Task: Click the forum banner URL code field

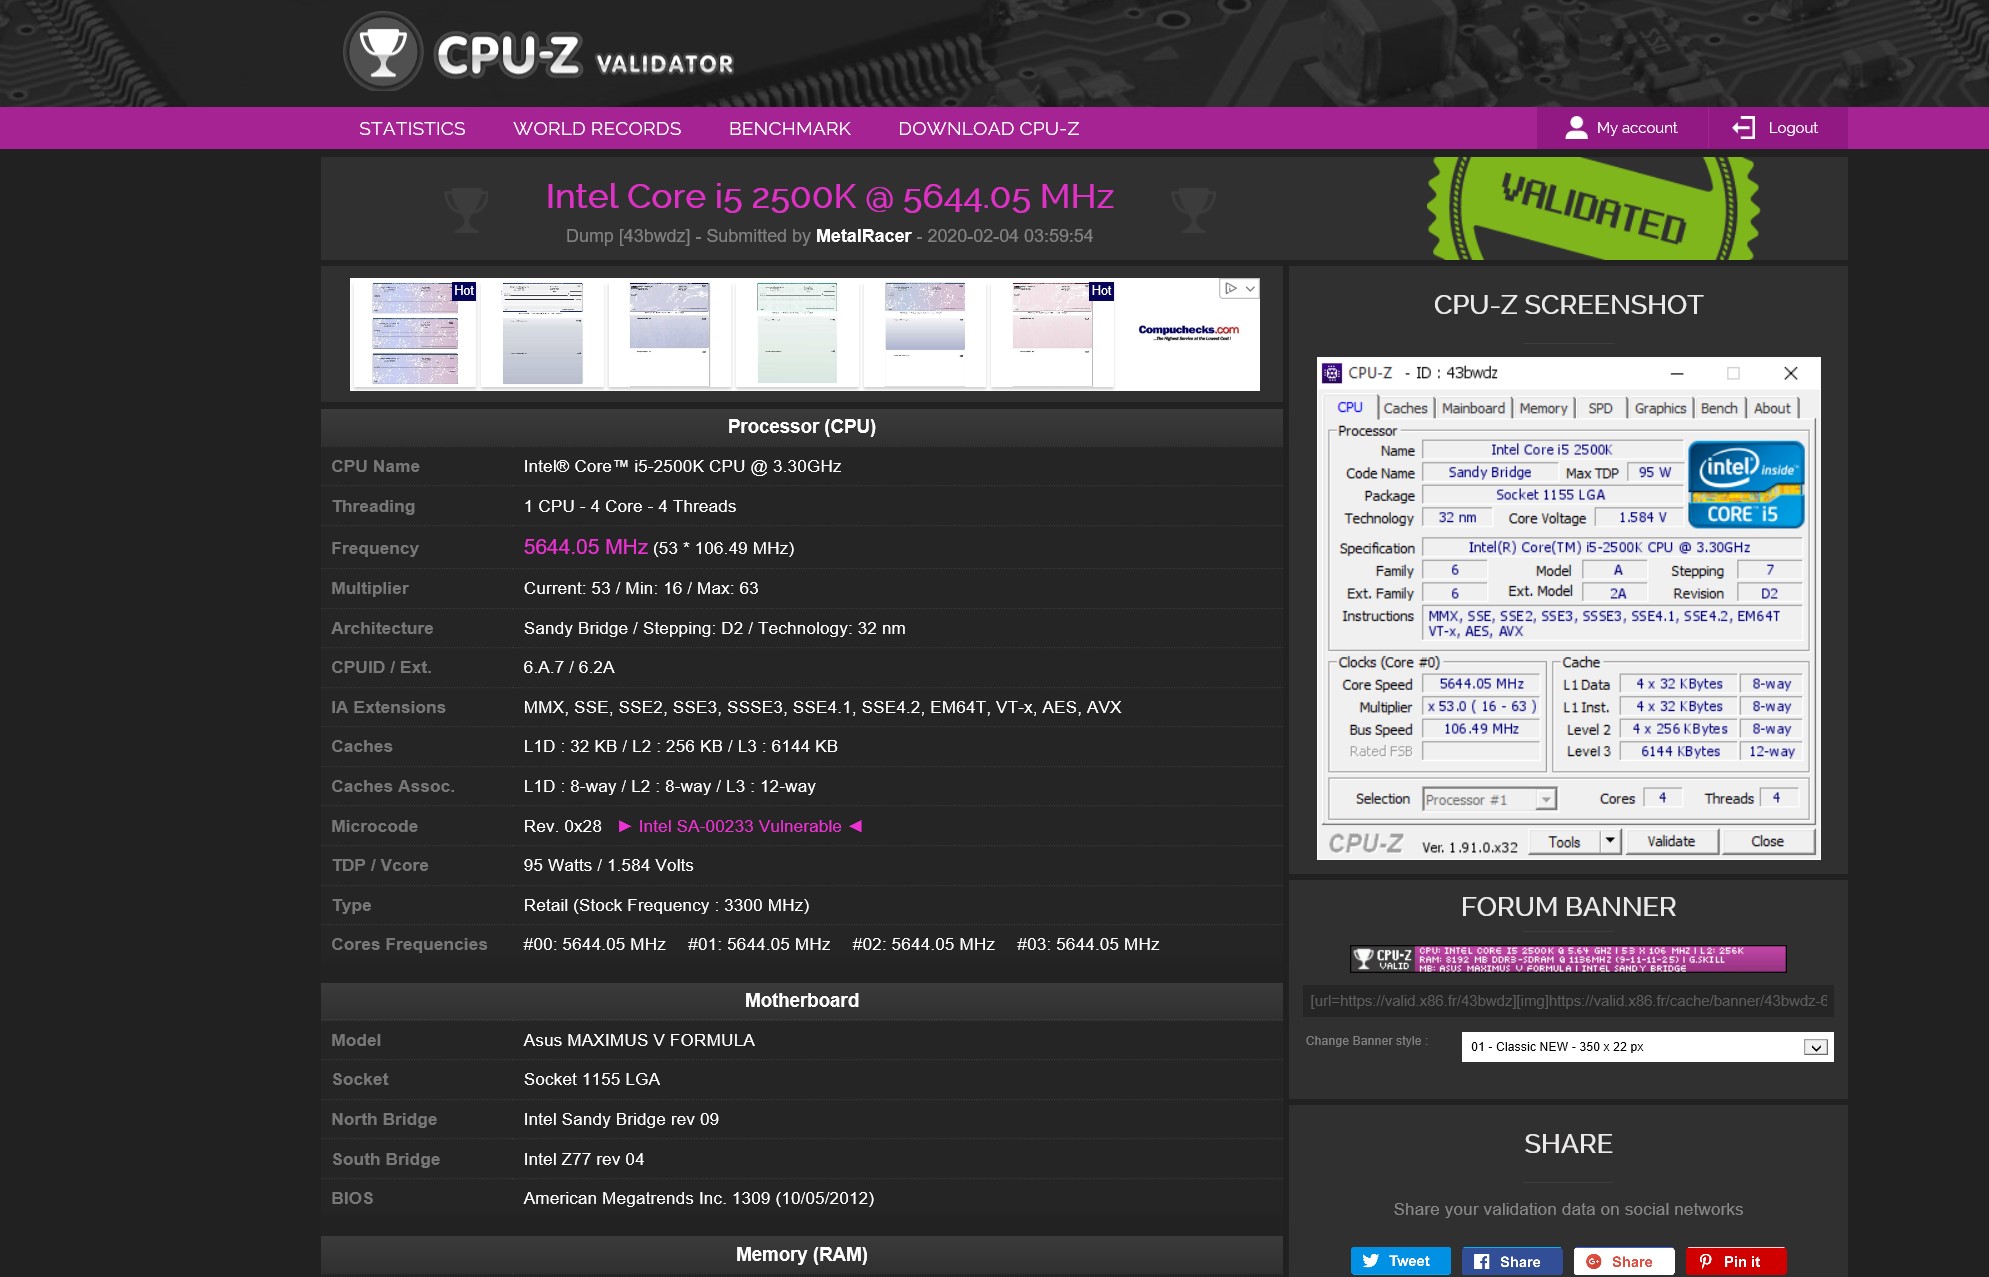Action: (1568, 1001)
